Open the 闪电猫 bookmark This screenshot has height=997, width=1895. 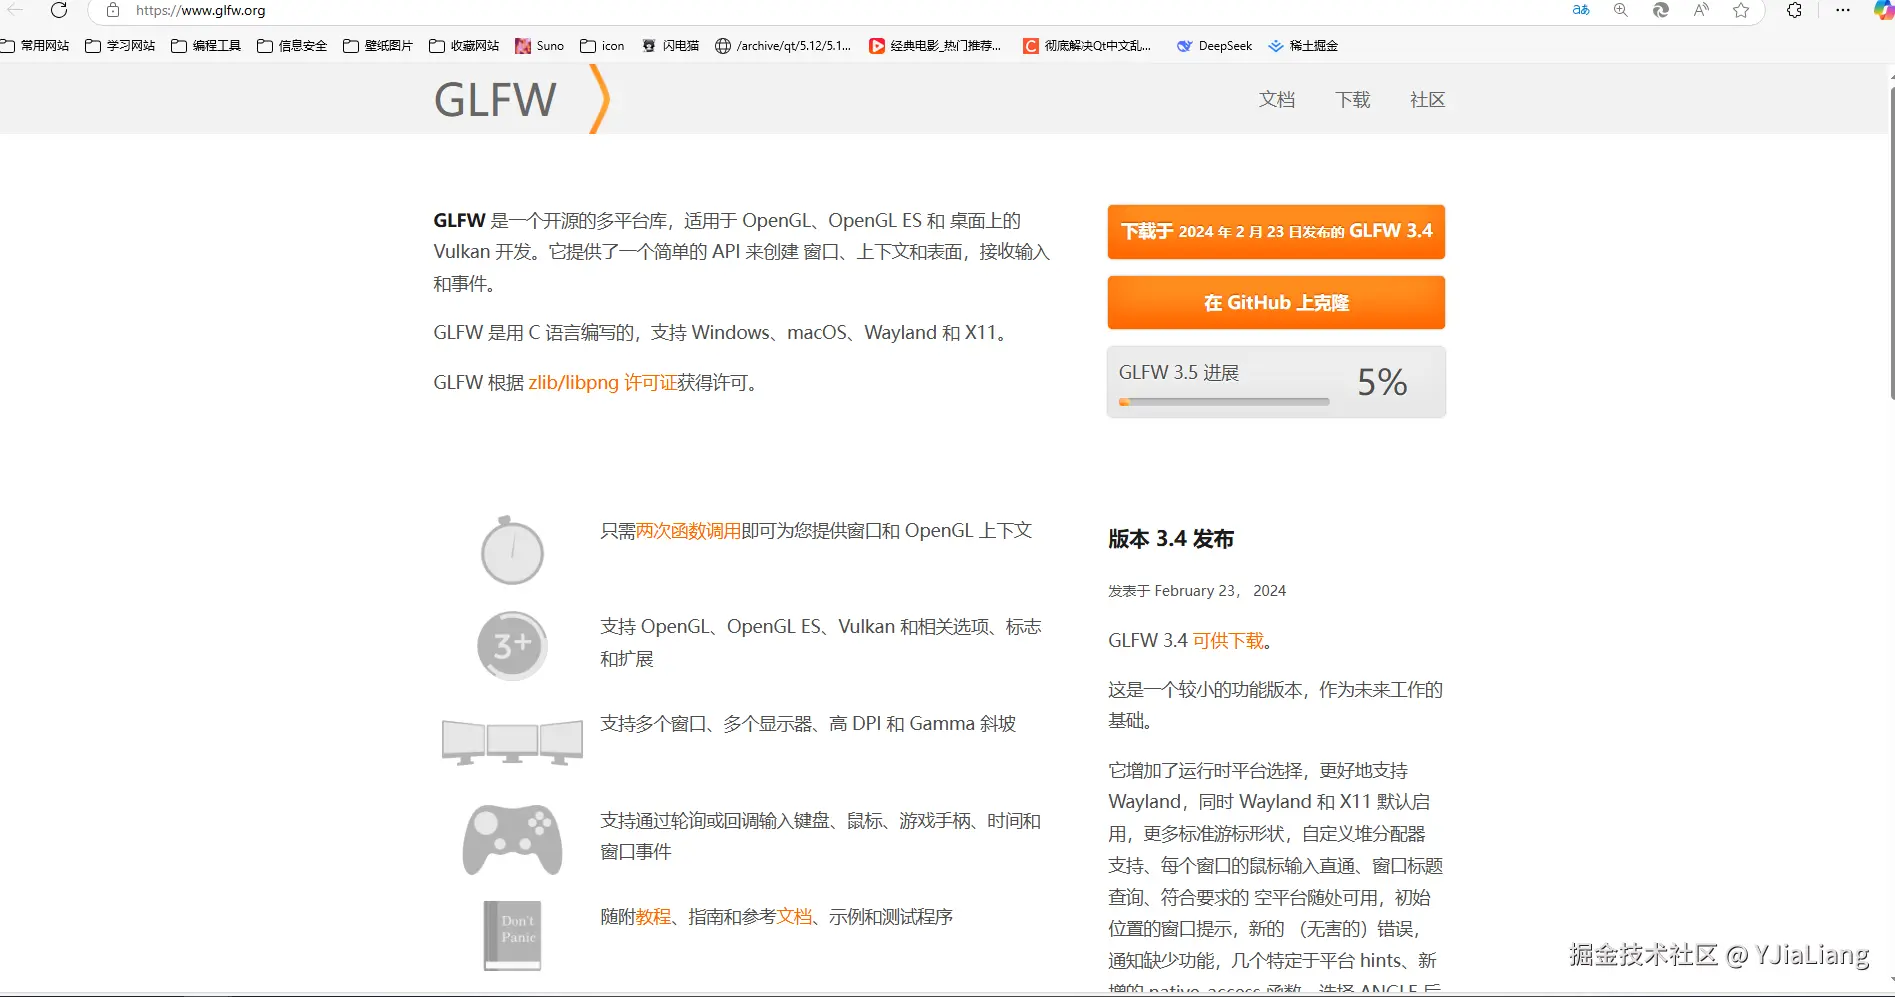pos(670,46)
